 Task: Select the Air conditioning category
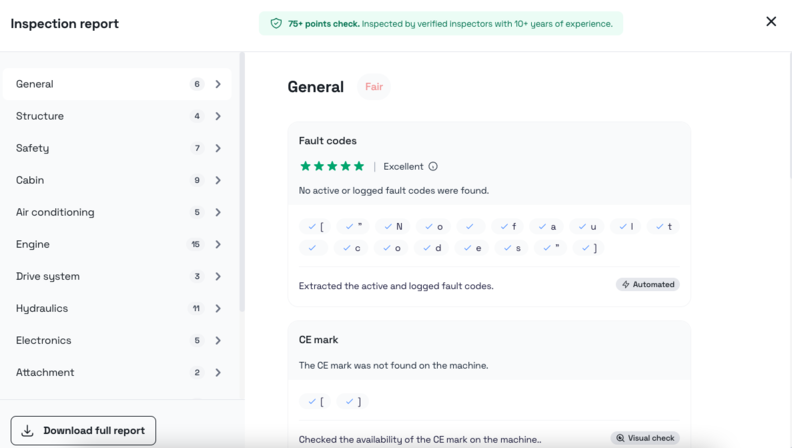(x=55, y=212)
